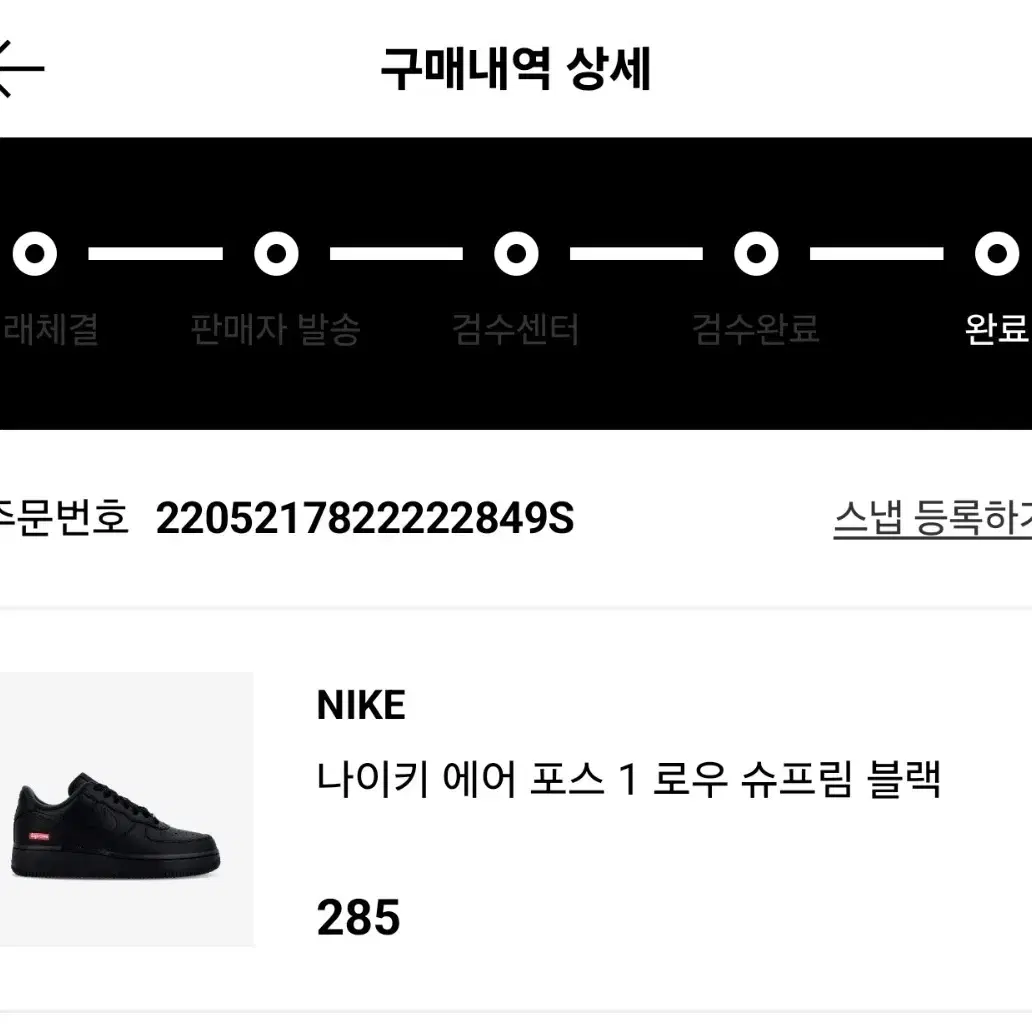Select the NIKE brand name

pos(361,705)
